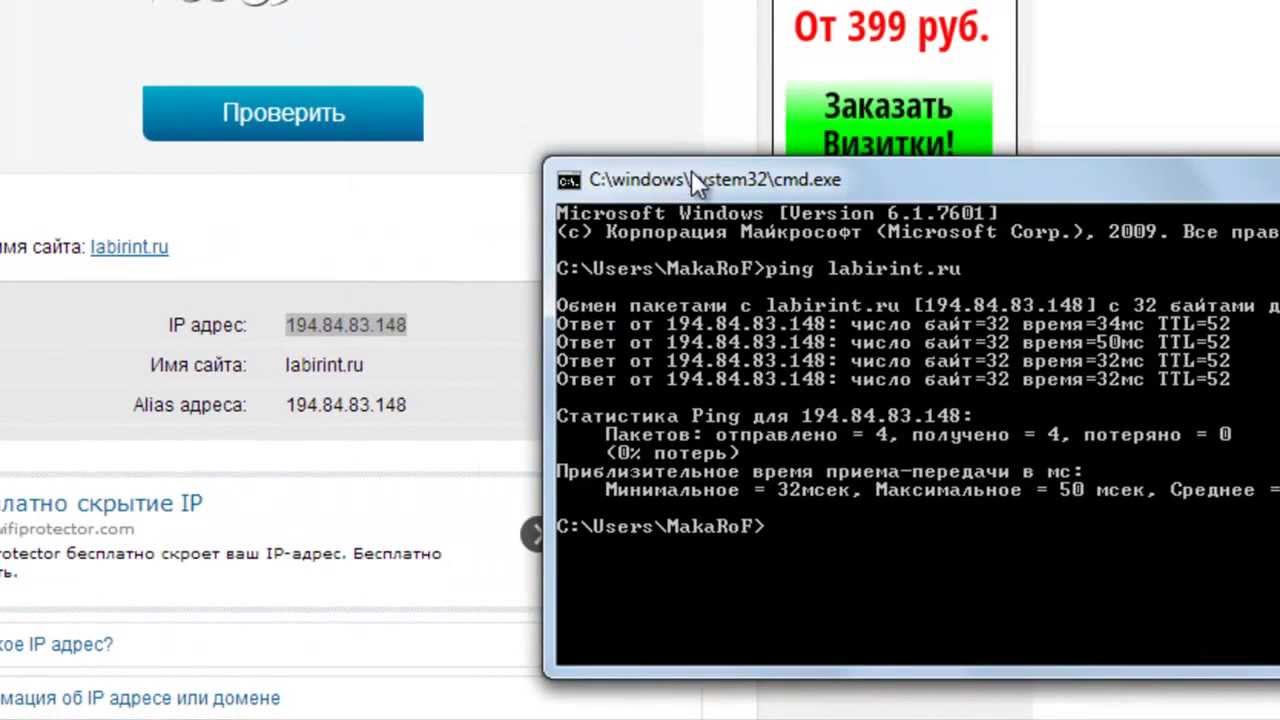The image size is (1280, 720).
Task: Click the Microsoft Windows Version 6.1.7601 line
Action: [777, 213]
